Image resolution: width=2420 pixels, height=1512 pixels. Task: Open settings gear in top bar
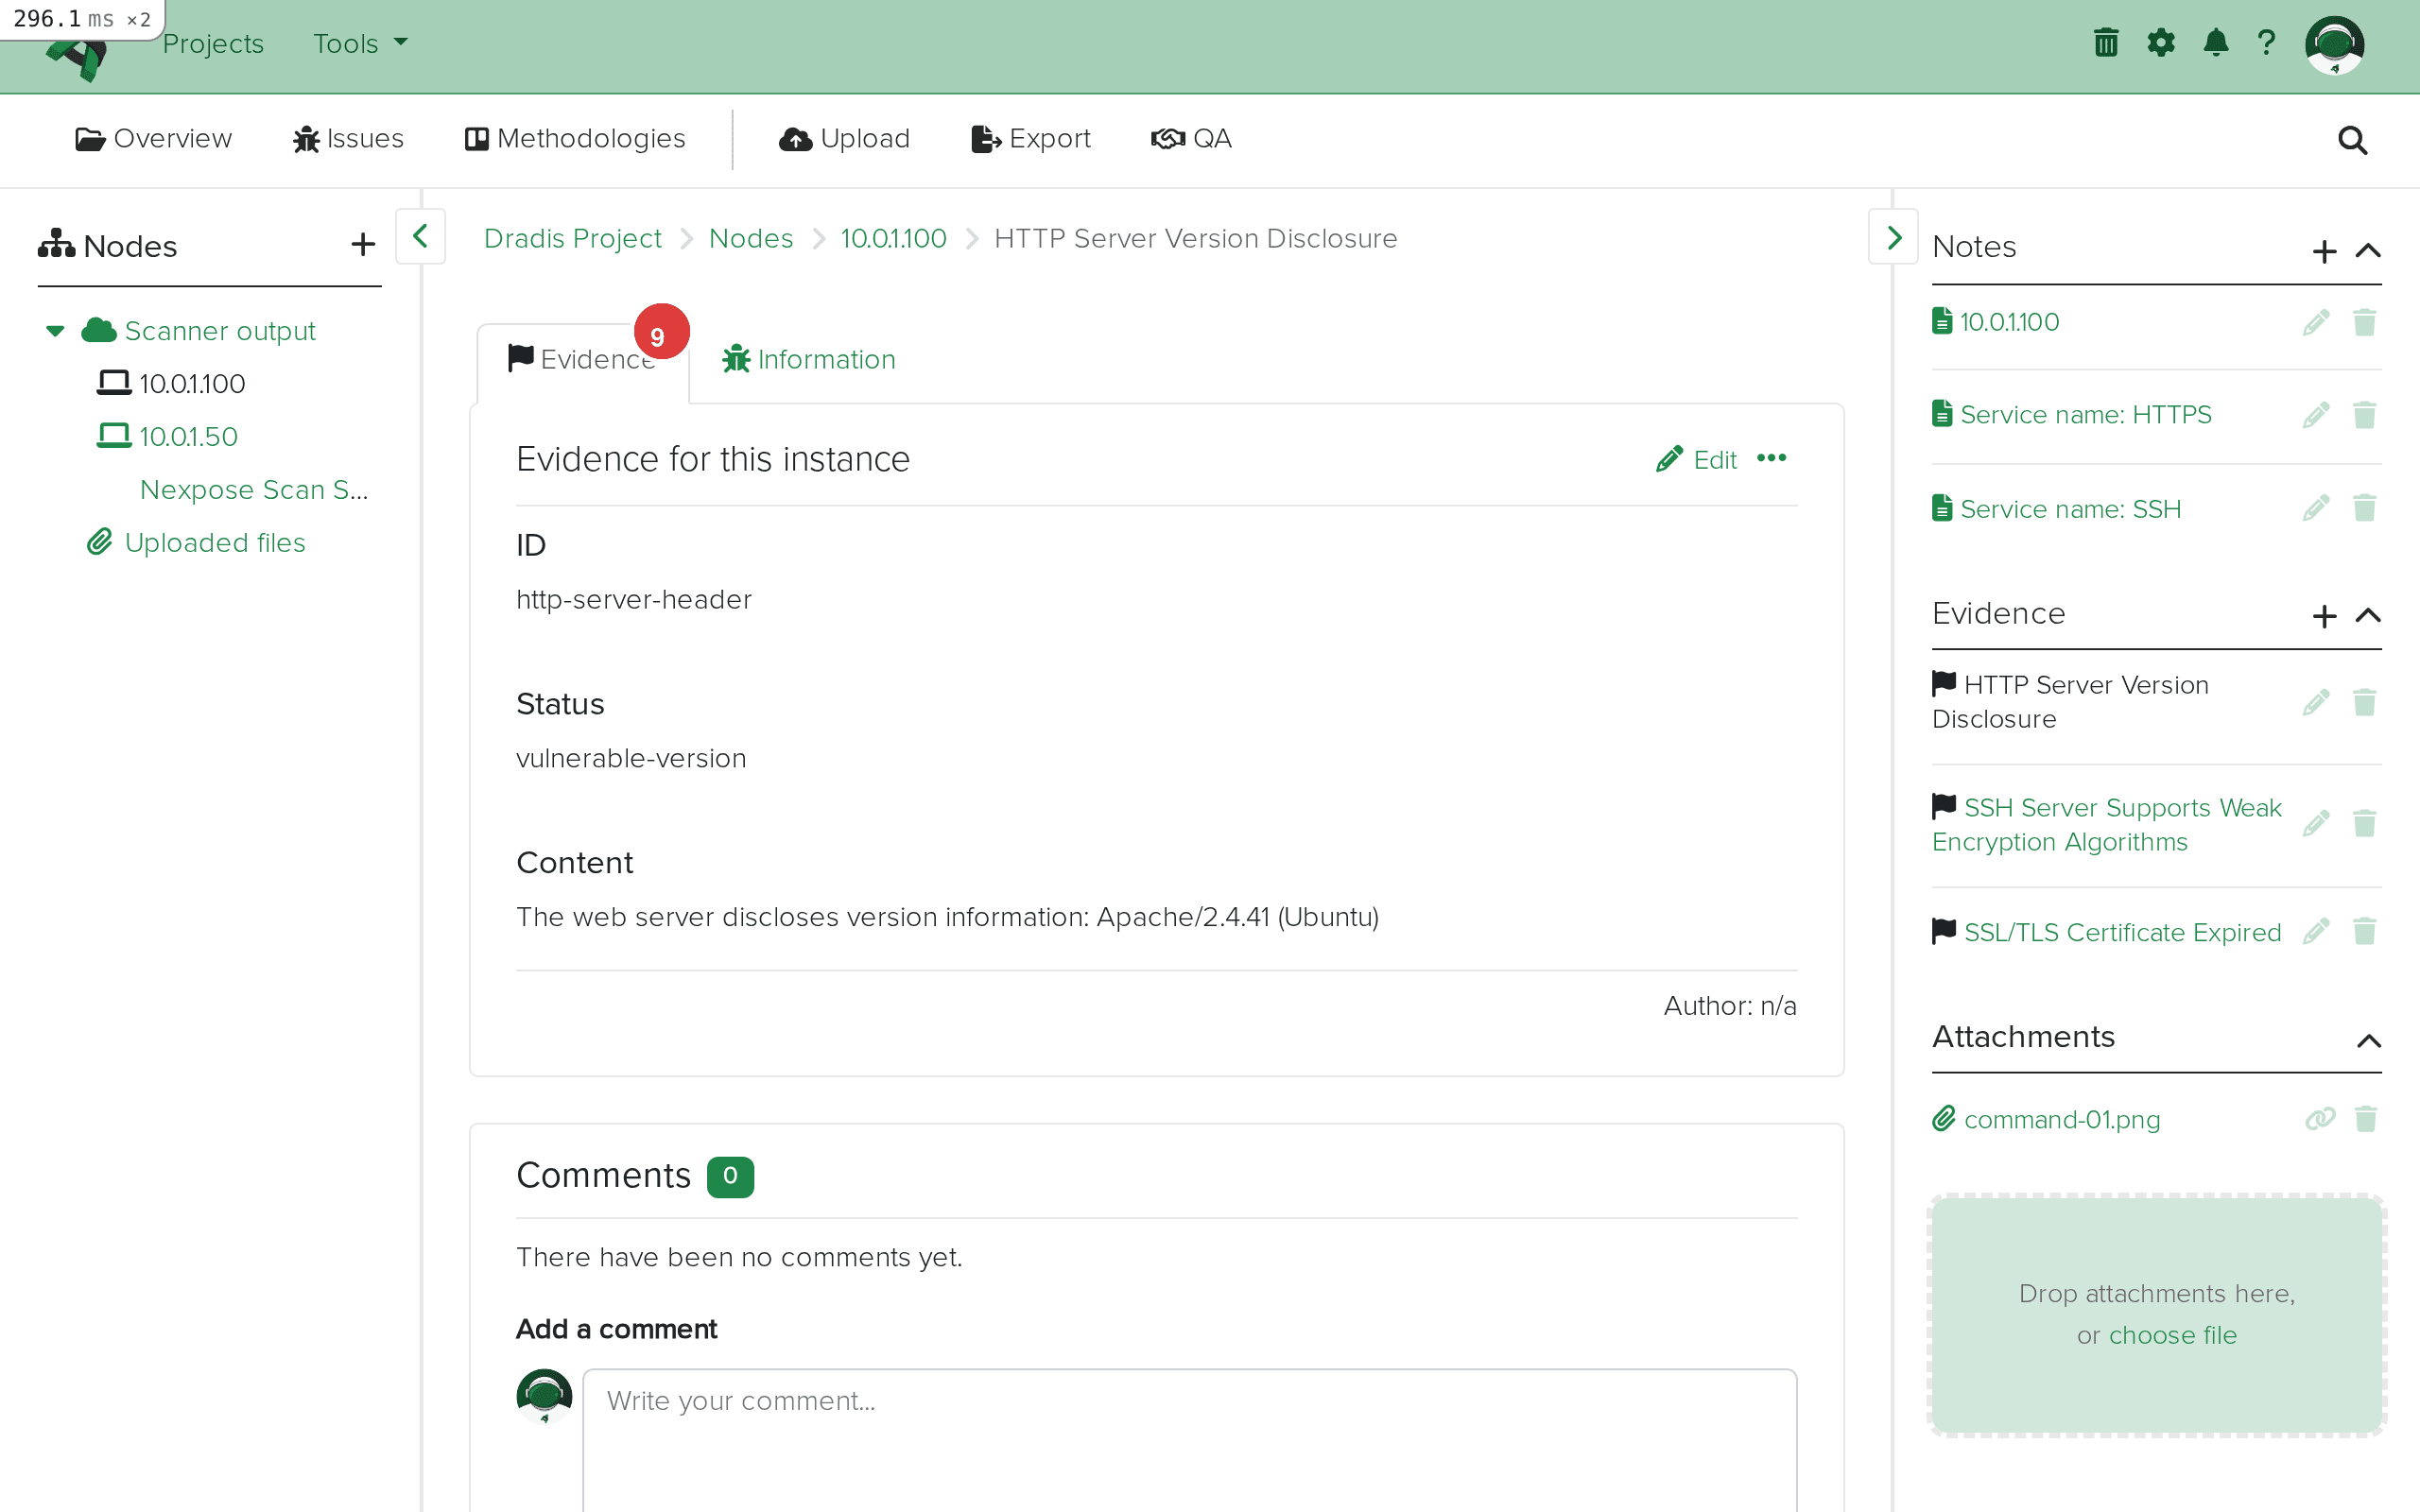[x=2160, y=43]
